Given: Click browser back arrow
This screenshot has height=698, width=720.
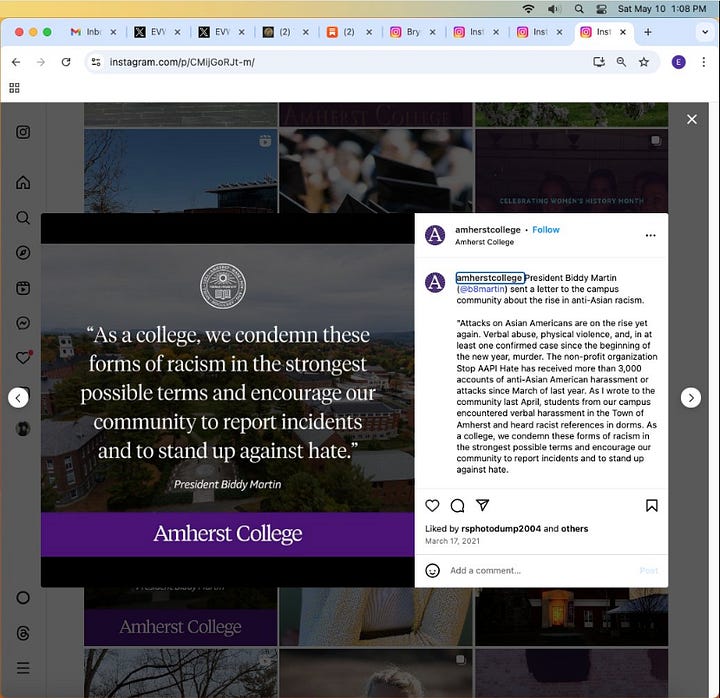Looking at the screenshot, I should point(16,62).
